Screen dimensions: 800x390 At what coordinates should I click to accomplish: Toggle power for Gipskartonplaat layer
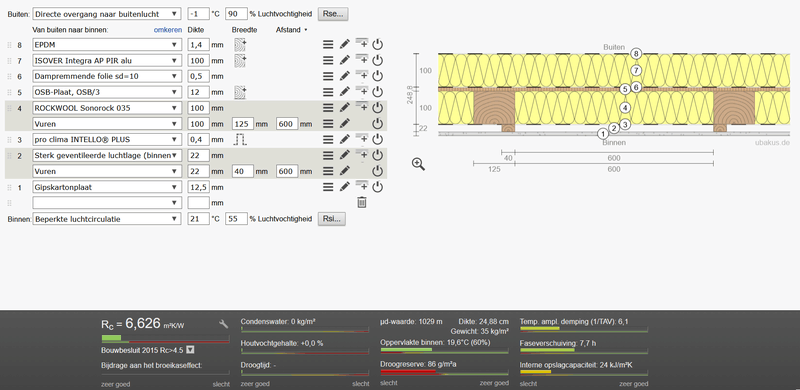pyautogui.click(x=377, y=187)
